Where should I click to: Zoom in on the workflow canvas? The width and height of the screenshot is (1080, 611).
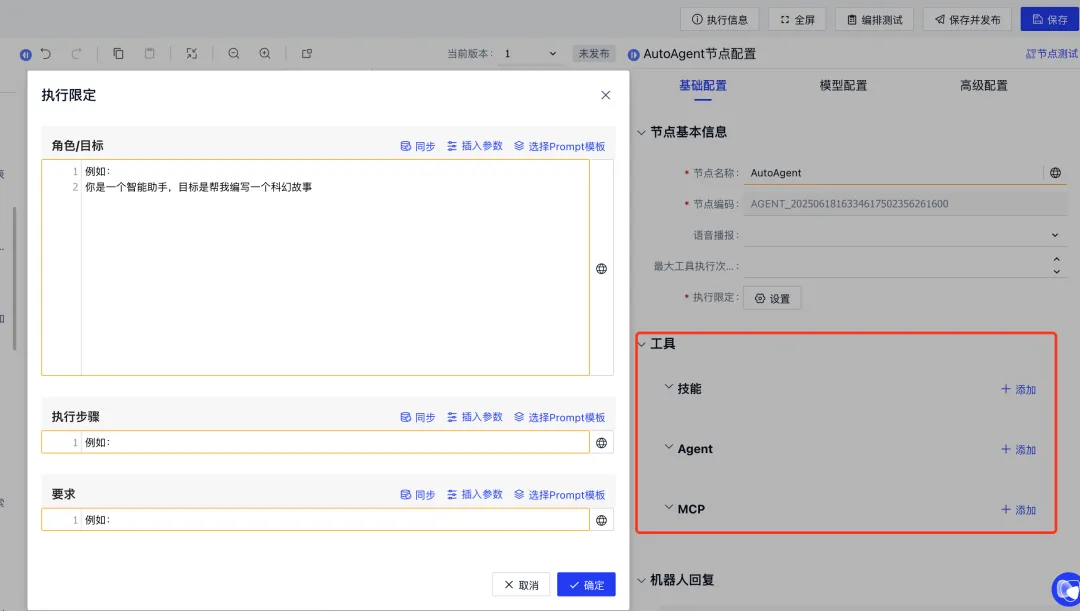tap(265, 53)
